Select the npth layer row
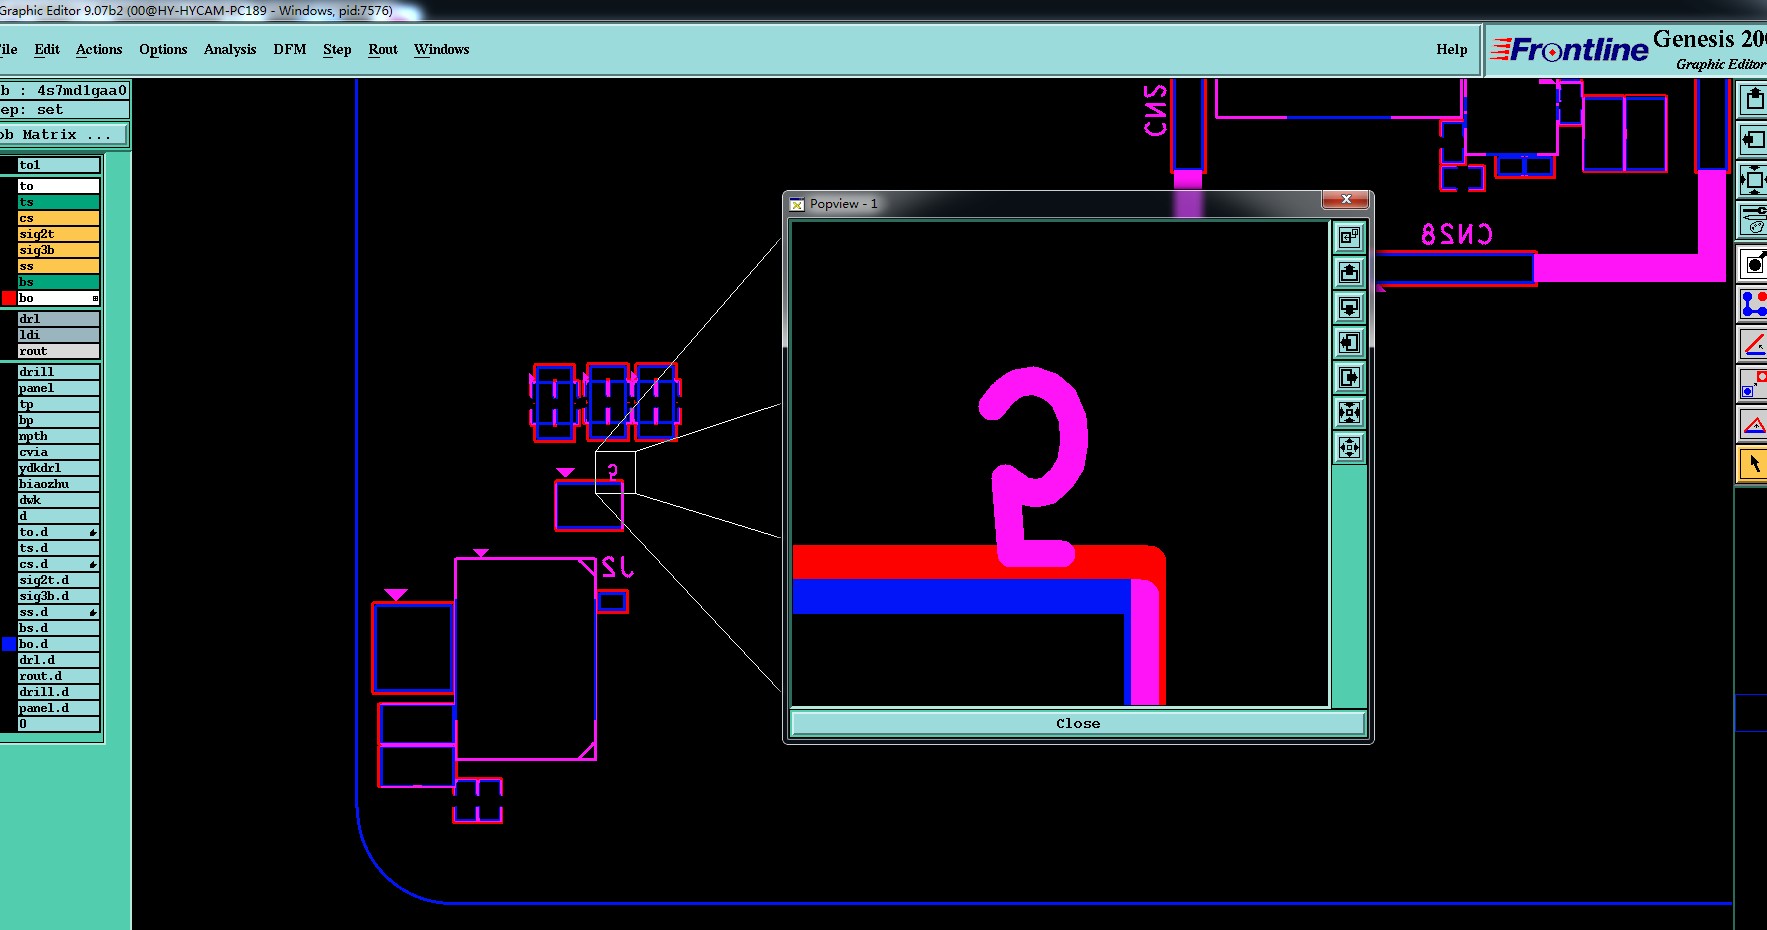Image resolution: width=1767 pixels, height=930 pixels. tap(59, 436)
